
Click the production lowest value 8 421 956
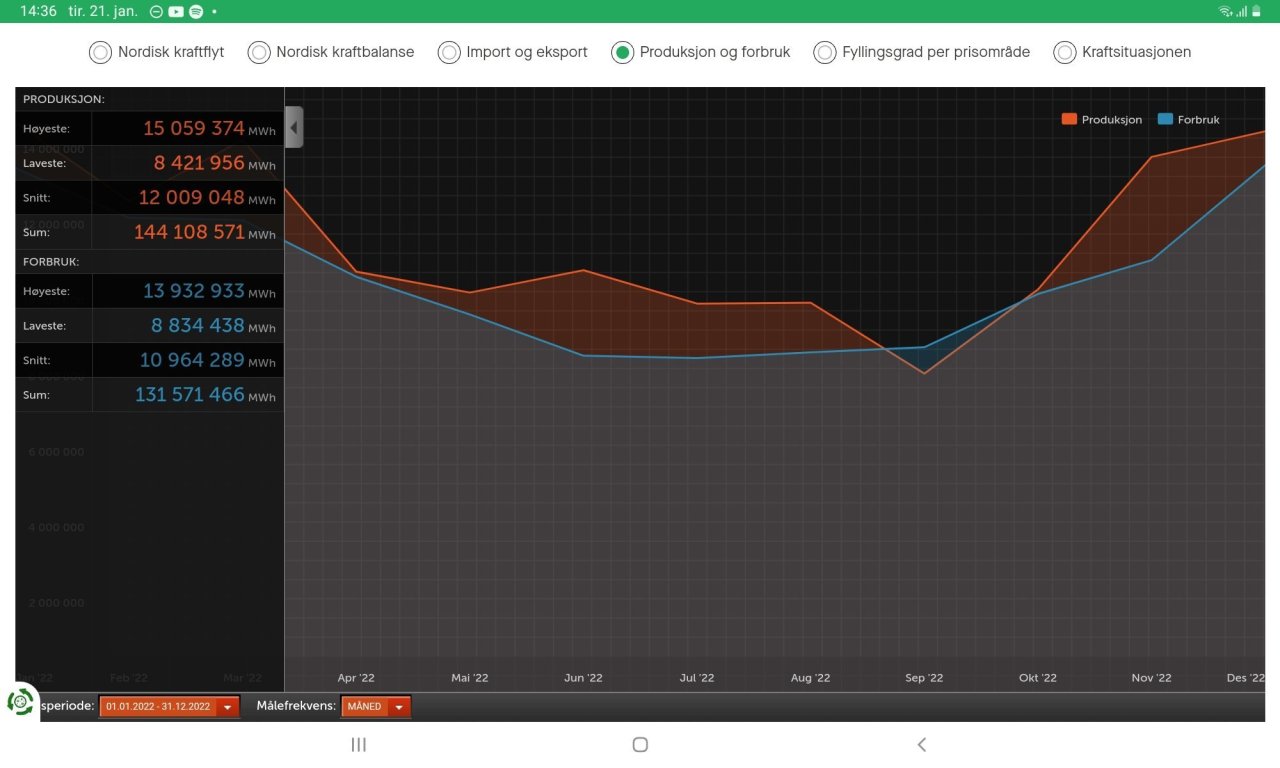(x=199, y=163)
